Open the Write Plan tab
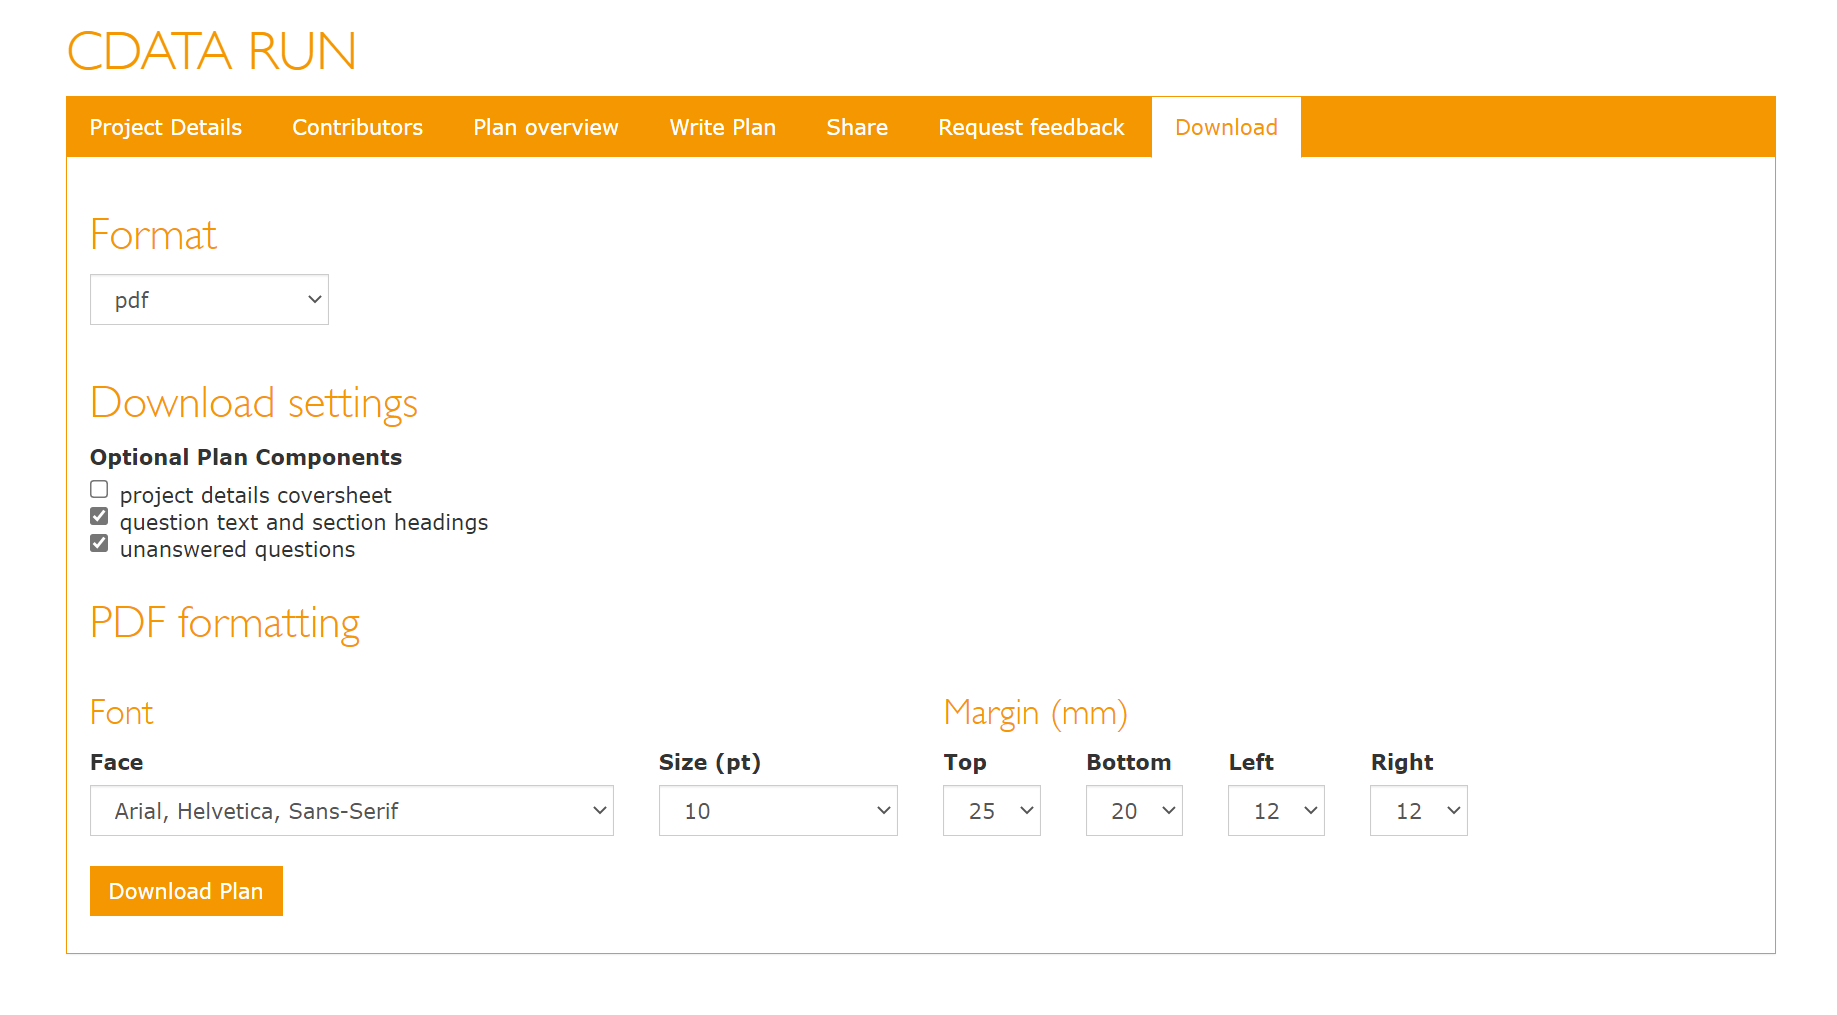The height and width of the screenshot is (1015, 1837). (x=722, y=127)
